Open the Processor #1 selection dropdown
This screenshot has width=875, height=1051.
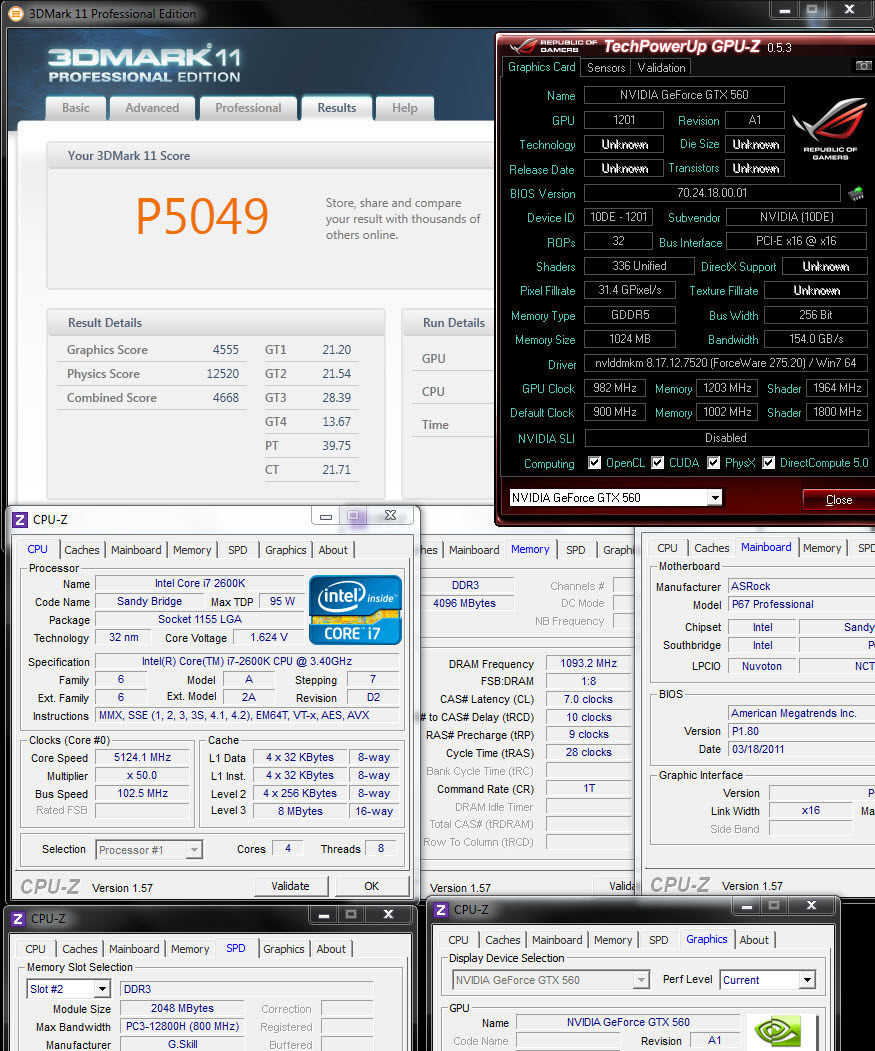click(194, 850)
